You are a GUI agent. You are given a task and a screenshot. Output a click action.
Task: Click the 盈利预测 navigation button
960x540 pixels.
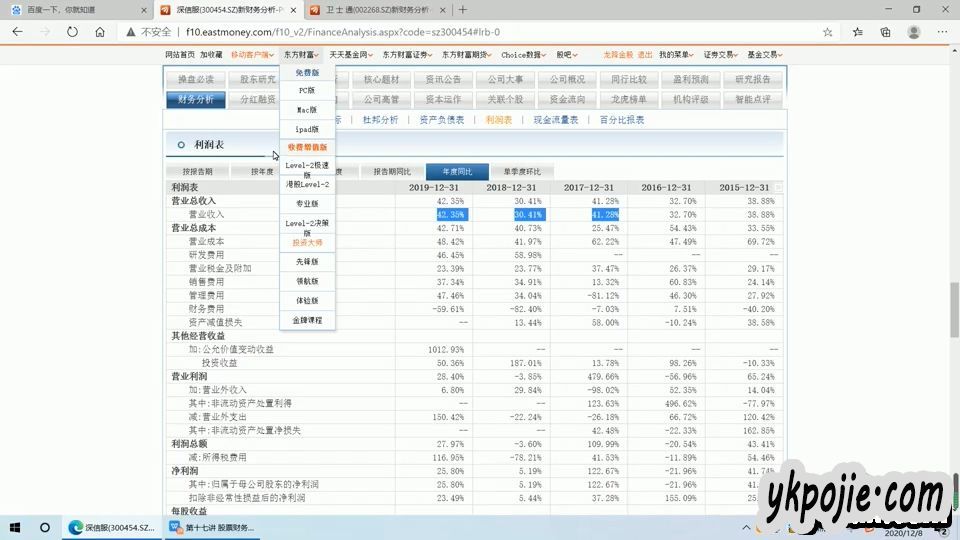[691, 79]
